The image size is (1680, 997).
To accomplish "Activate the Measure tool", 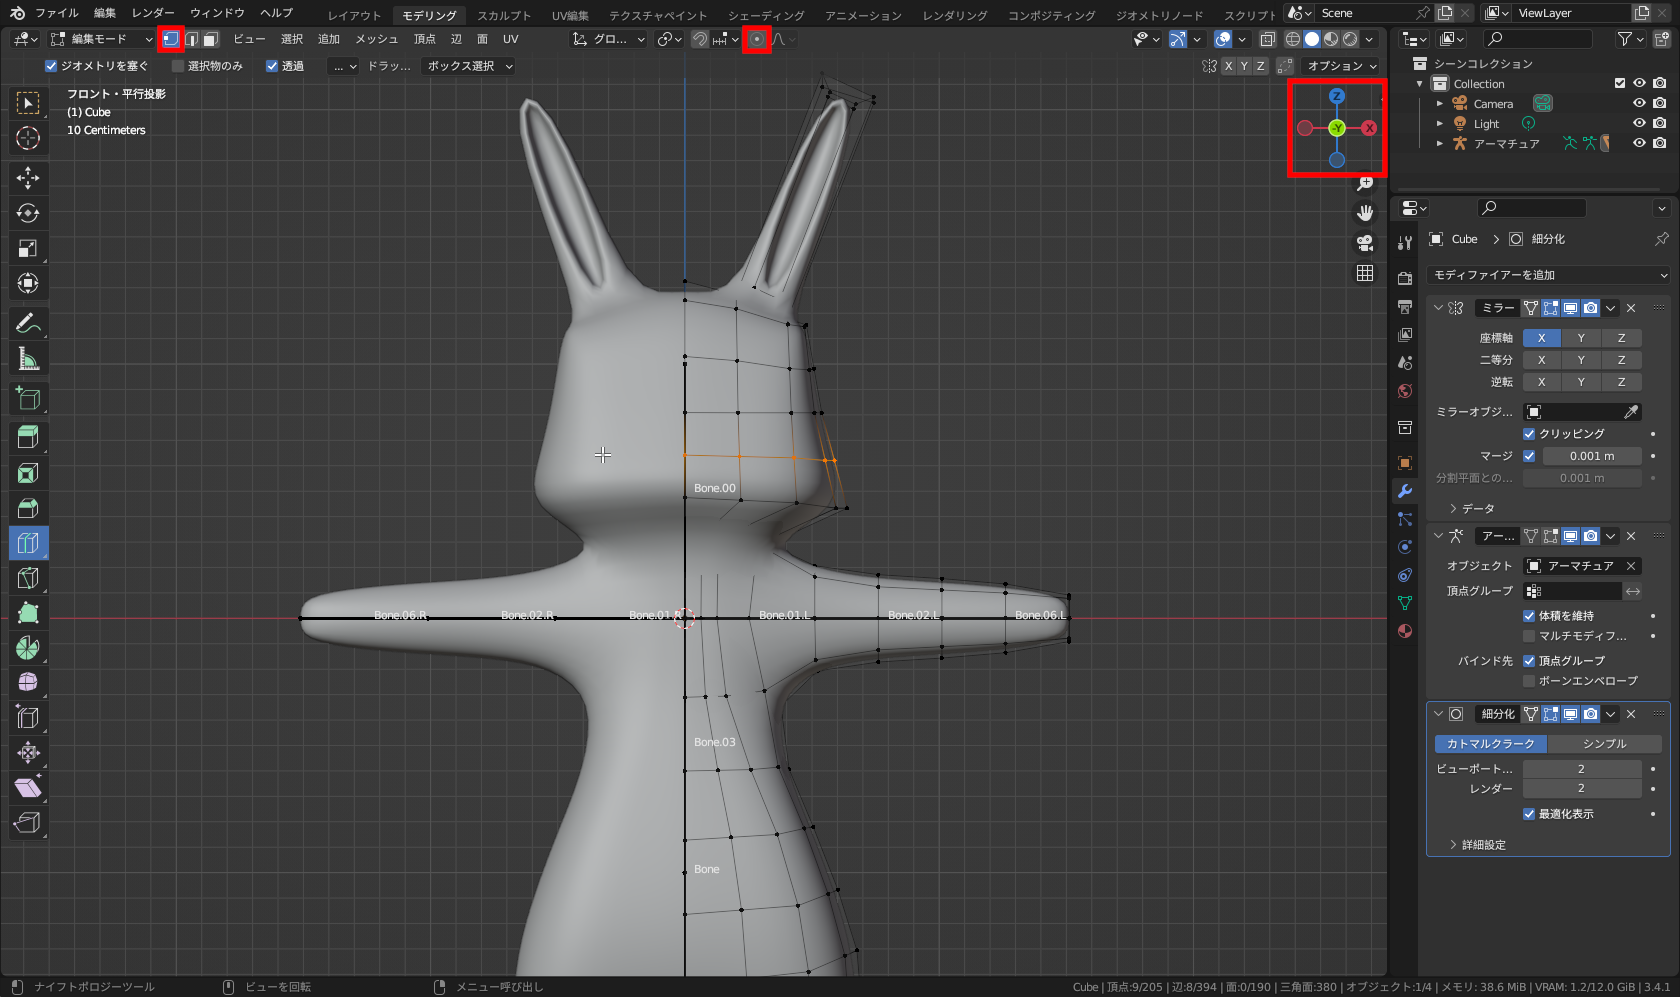I will tap(28, 359).
